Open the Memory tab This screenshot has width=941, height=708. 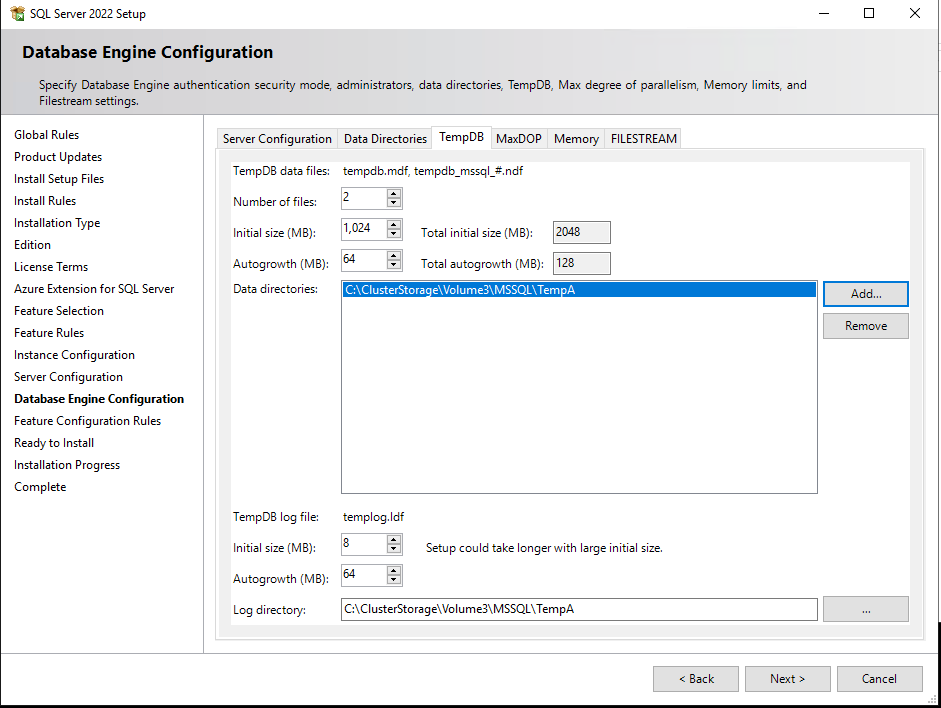point(576,139)
